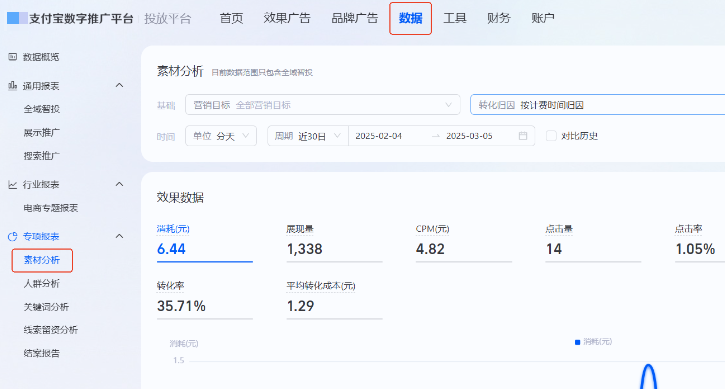725x389 pixels.
Task: Click the 效果数据 section heading
Action: (180, 198)
